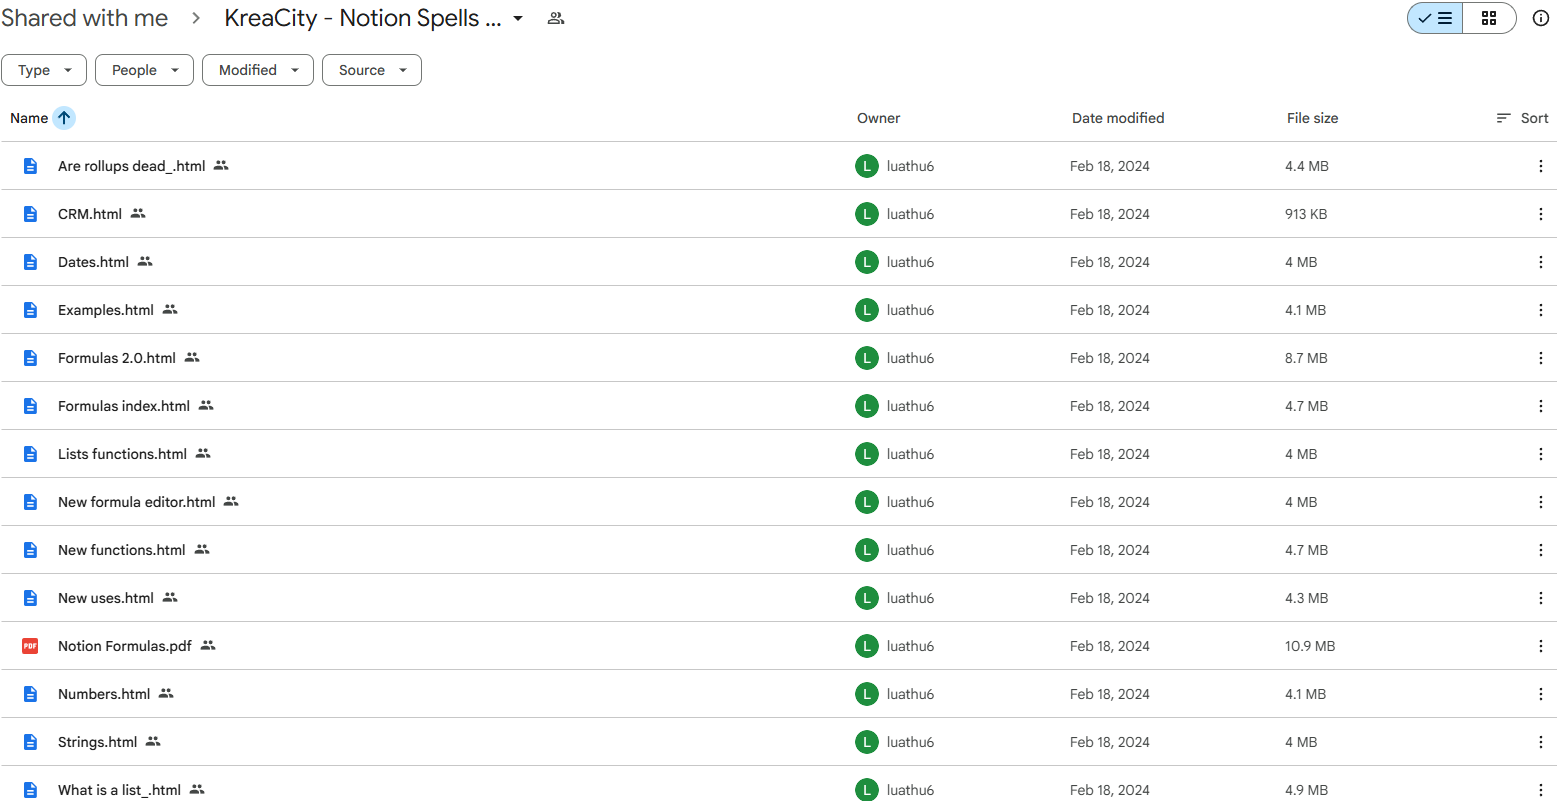Select the Formulas index.html file name
1557x801 pixels.
pos(124,406)
